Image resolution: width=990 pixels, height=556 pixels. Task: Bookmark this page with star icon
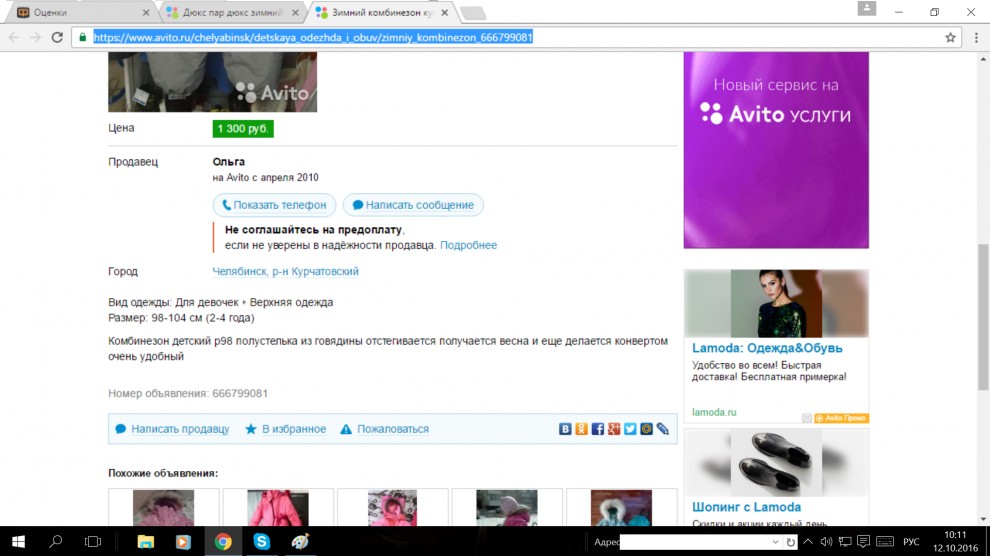(950, 37)
